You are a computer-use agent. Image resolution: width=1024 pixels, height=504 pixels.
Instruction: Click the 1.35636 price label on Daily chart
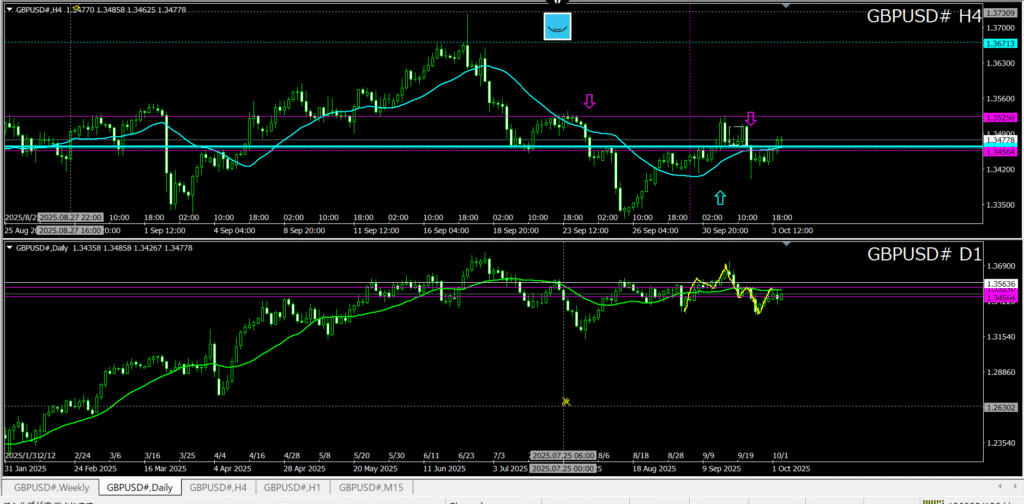[999, 285]
